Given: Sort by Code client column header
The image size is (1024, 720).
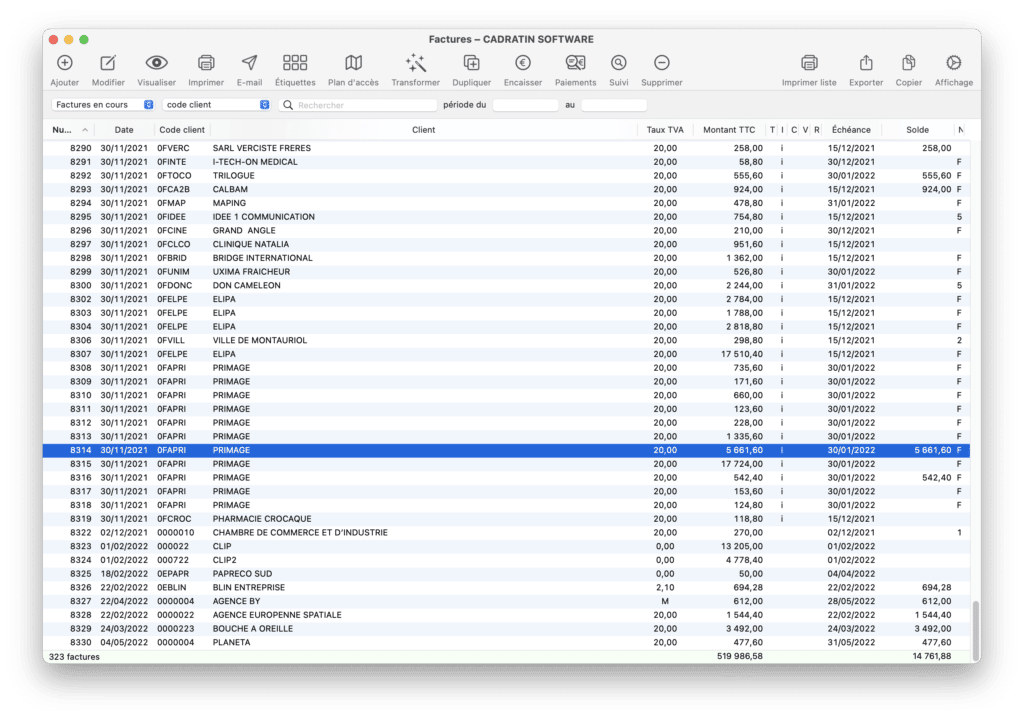Looking at the screenshot, I should point(182,130).
